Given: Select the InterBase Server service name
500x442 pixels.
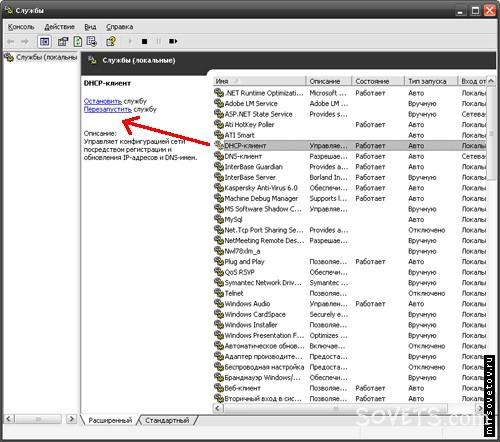Looking at the screenshot, I should coord(250,177).
